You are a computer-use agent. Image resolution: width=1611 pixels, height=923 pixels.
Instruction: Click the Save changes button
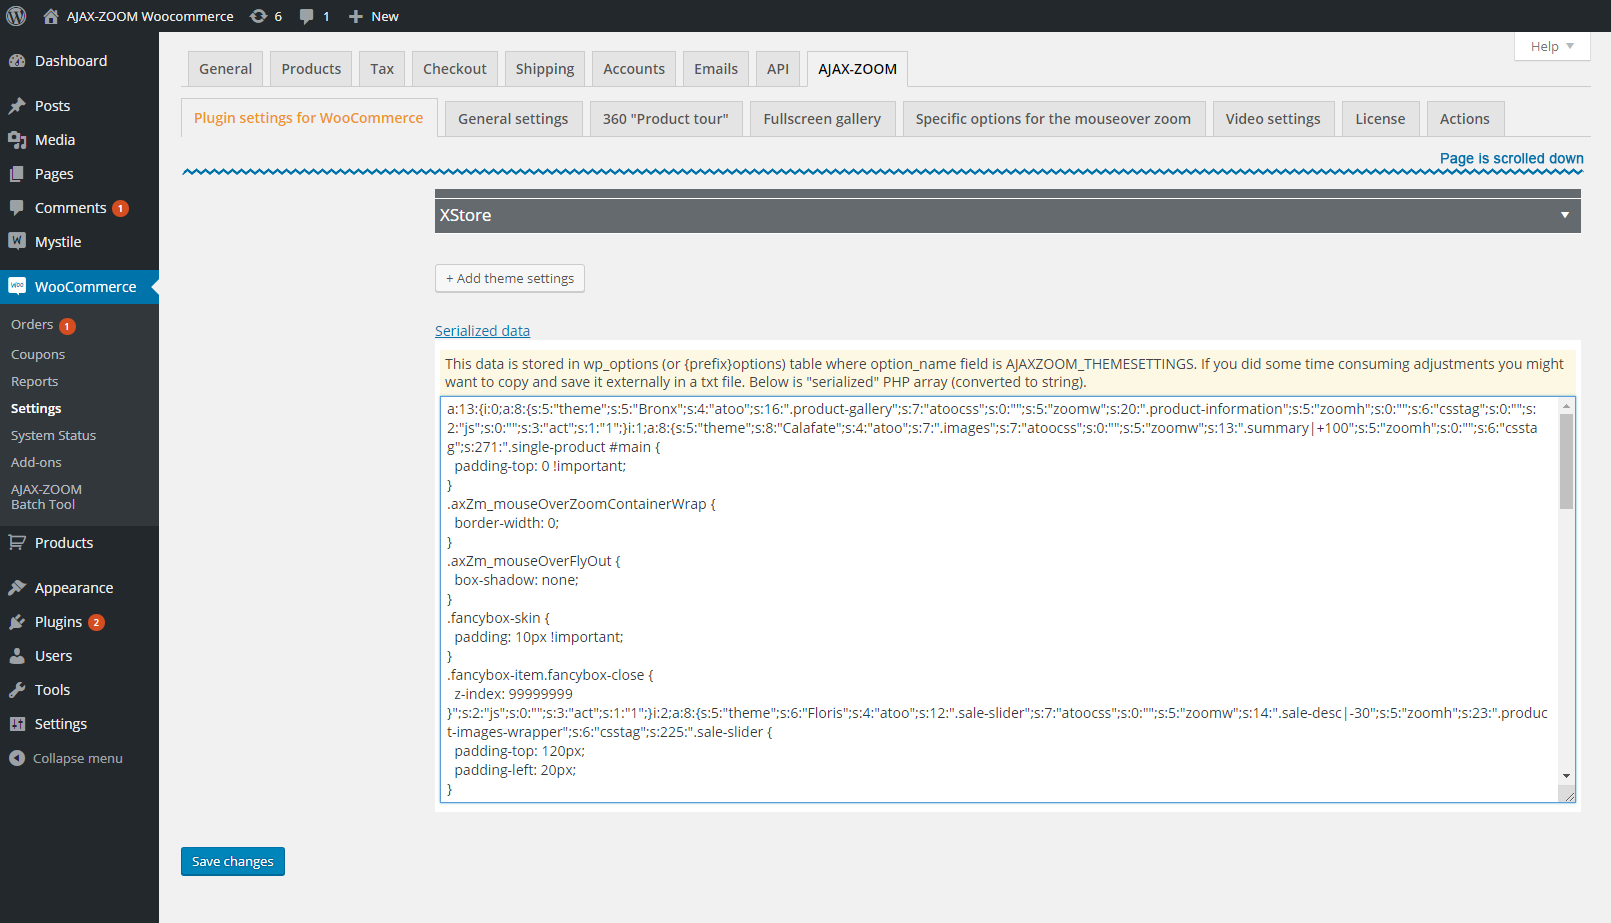(x=233, y=861)
